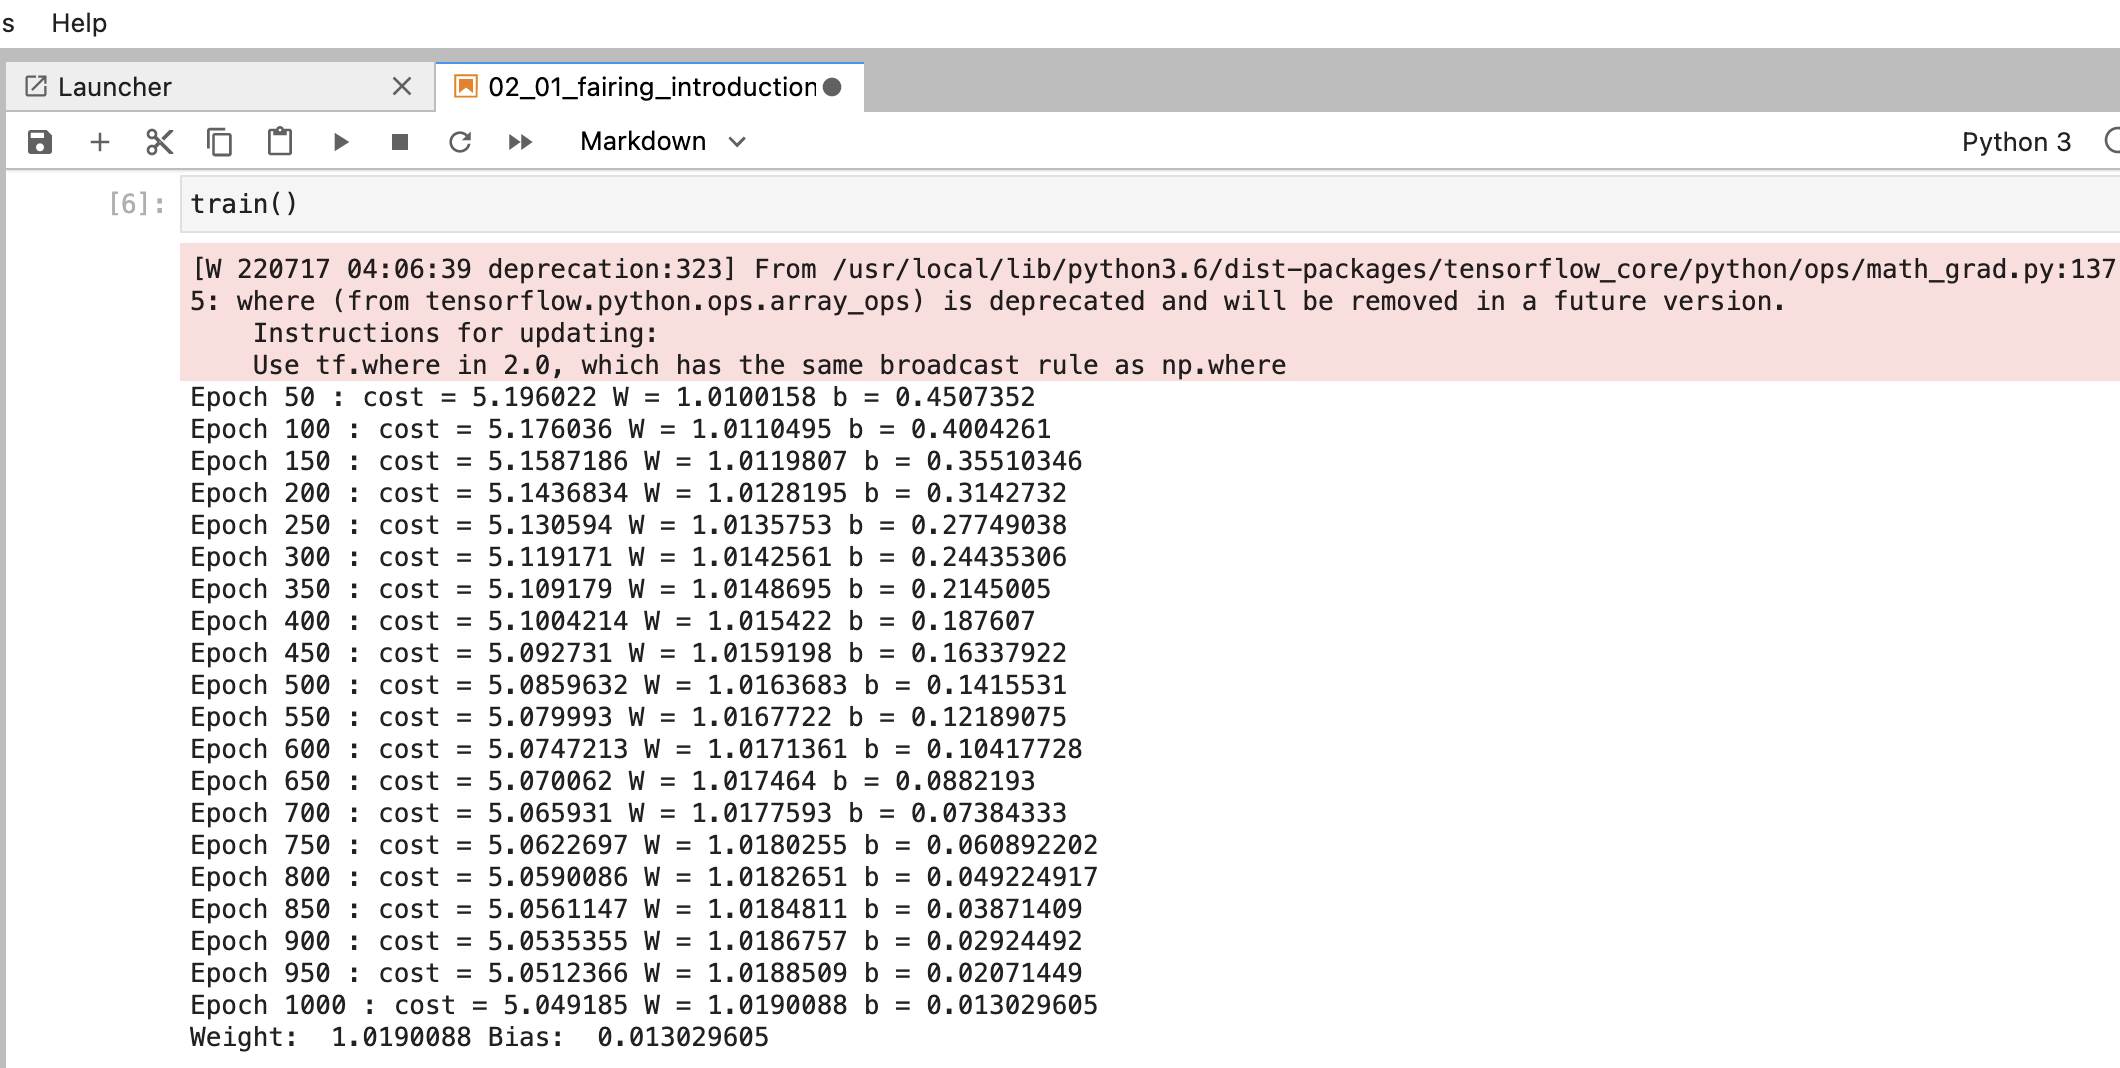Restart the kernel with the circular arrow icon
2120x1068 pixels.
(x=460, y=142)
